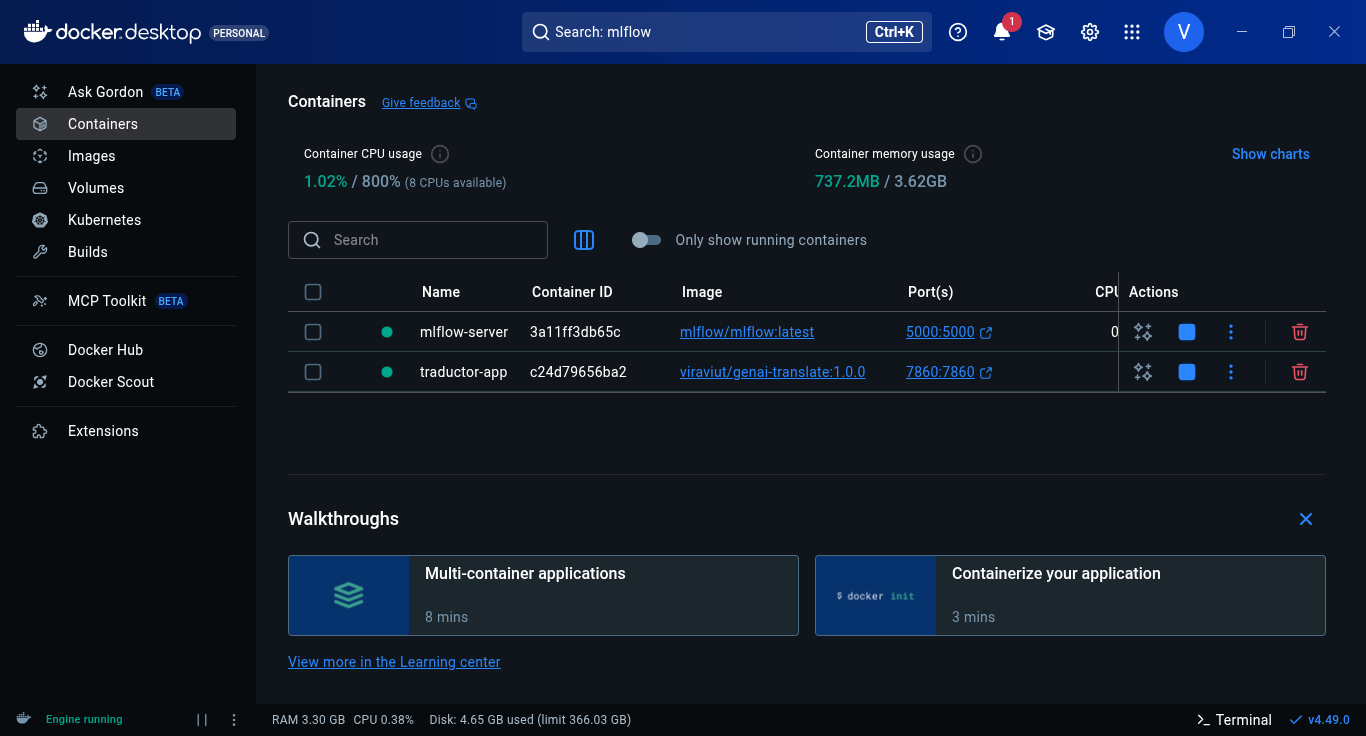Toggle Only show running containers switch
This screenshot has width=1366, height=736.
tap(647, 240)
